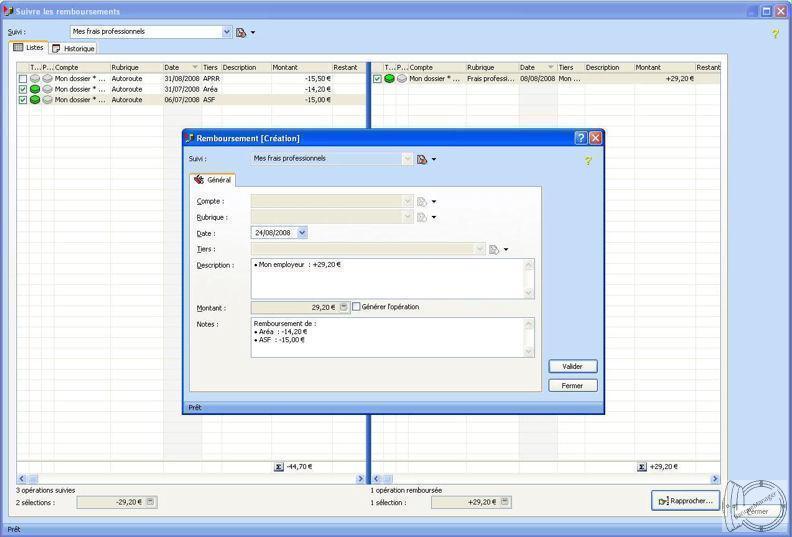Check the APRR operation row checkbox
Screen dimensions: 792x537
23,78
